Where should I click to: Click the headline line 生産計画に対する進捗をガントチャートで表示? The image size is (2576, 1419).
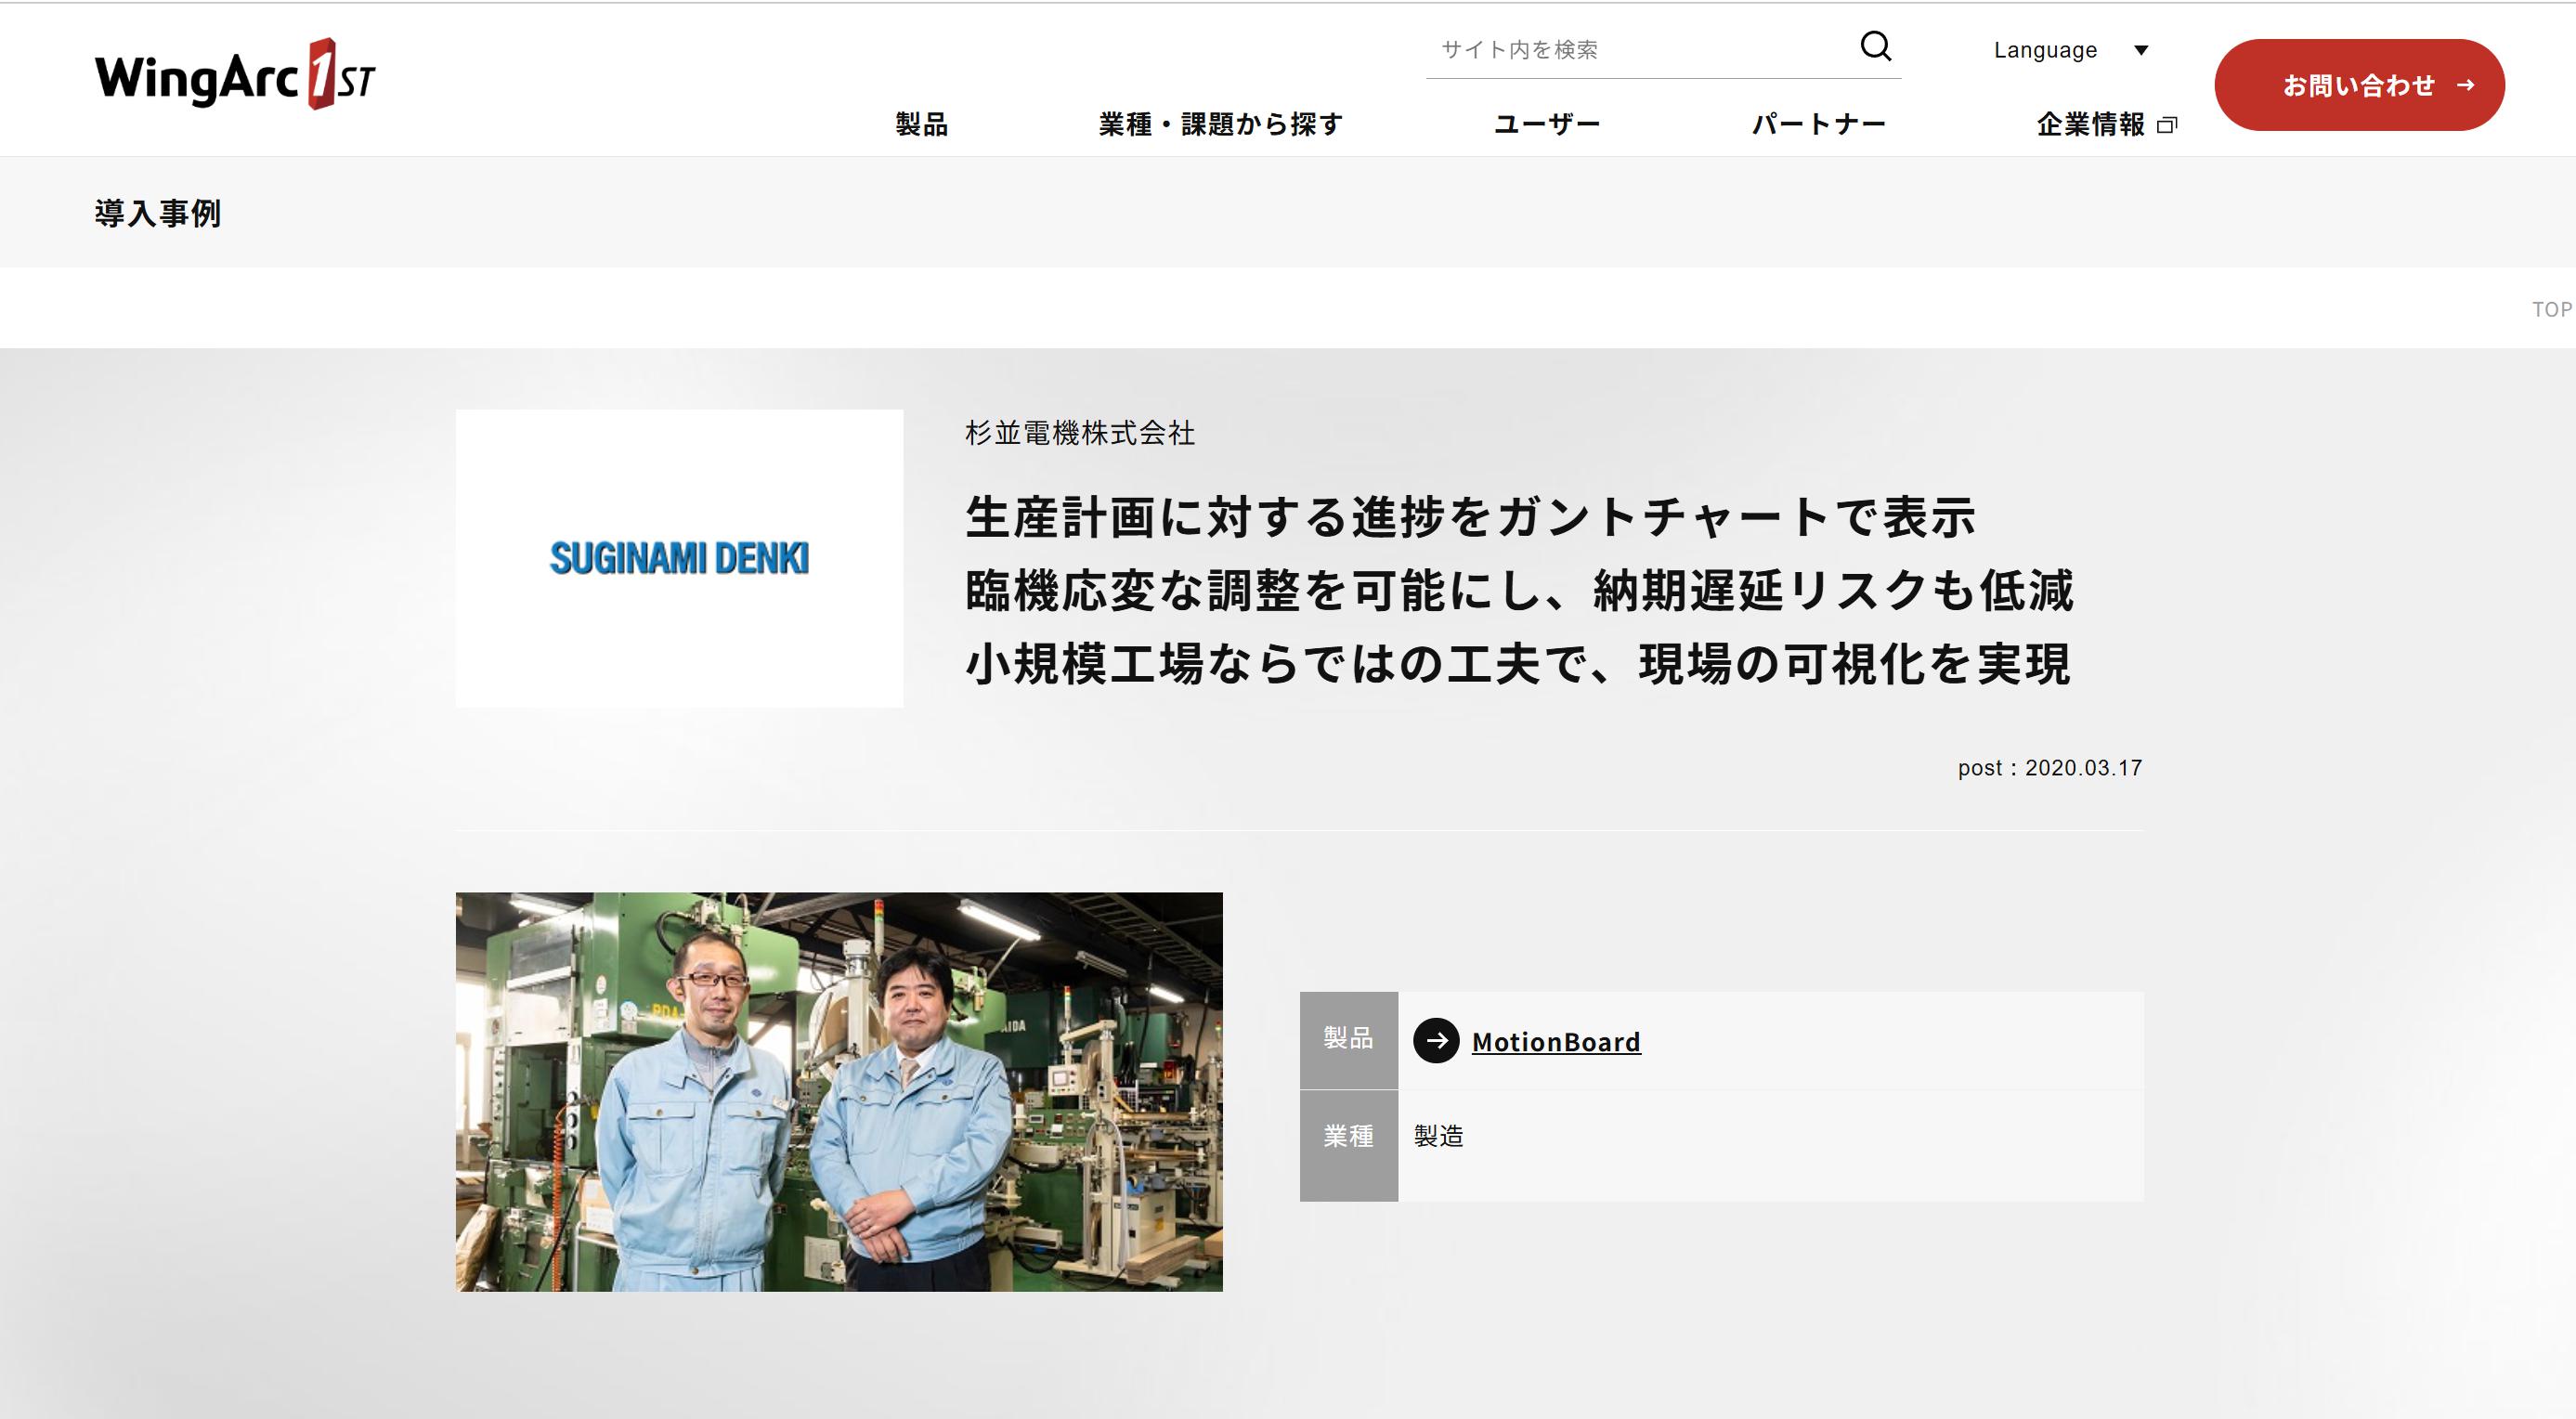click(x=1470, y=517)
